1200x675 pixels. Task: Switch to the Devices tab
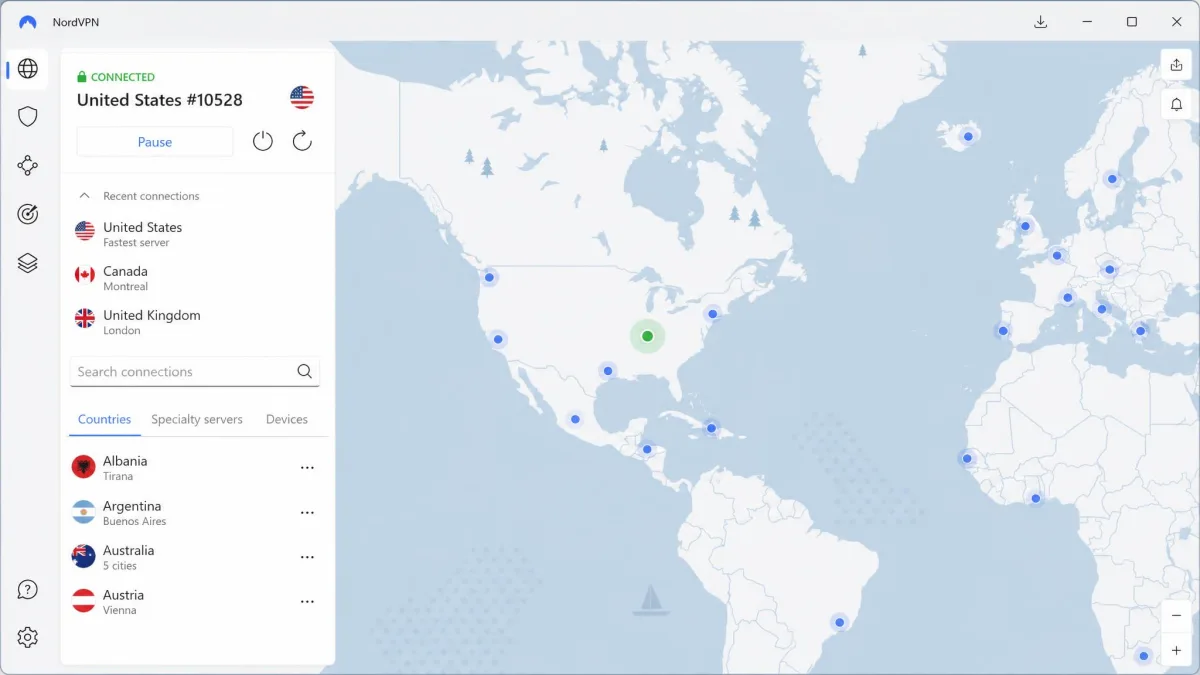tap(287, 419)
